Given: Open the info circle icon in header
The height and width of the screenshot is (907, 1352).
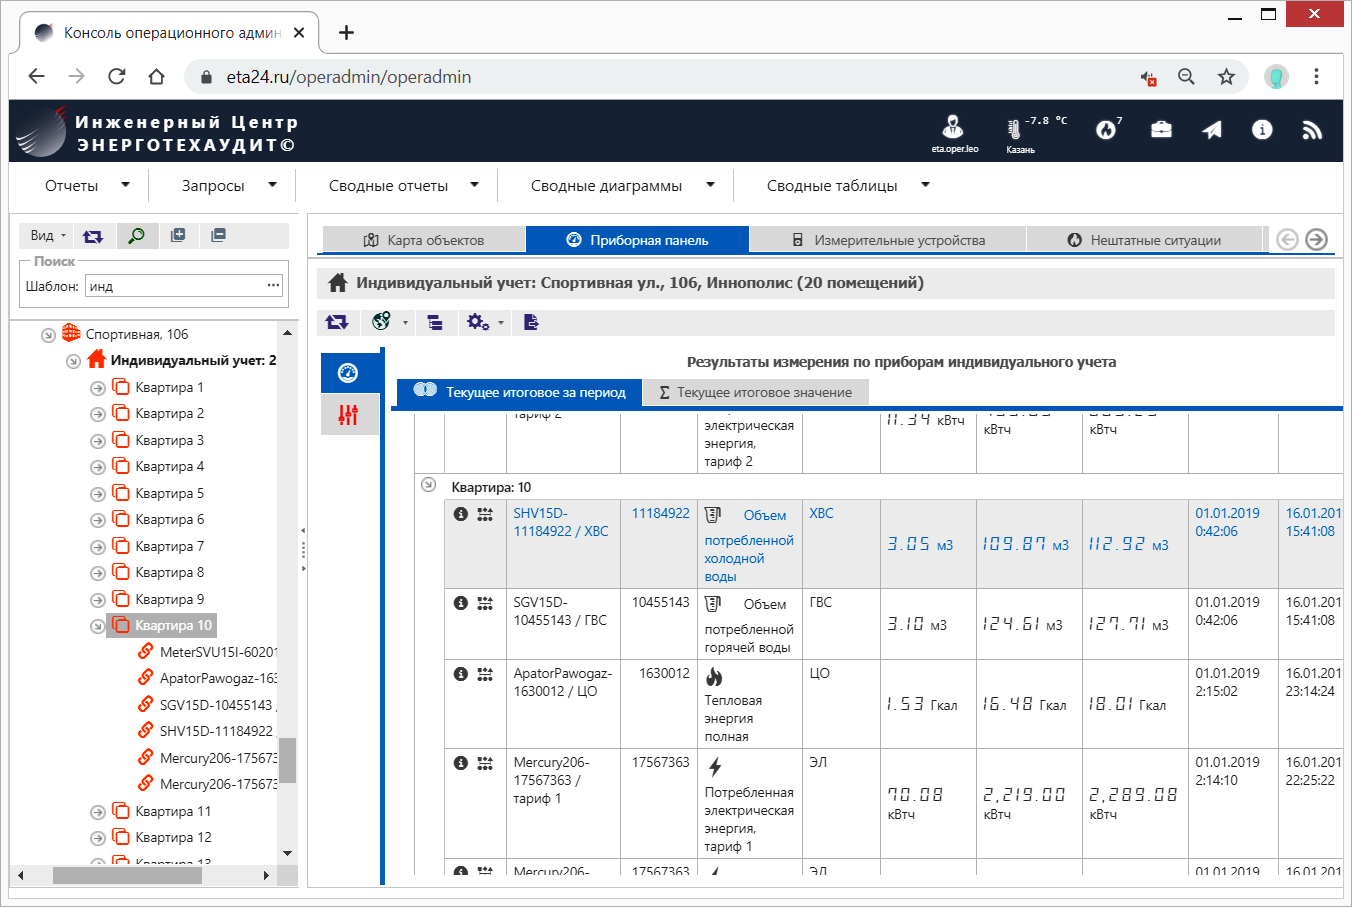Looking at the screenshot, I should tap(1262, 129).
